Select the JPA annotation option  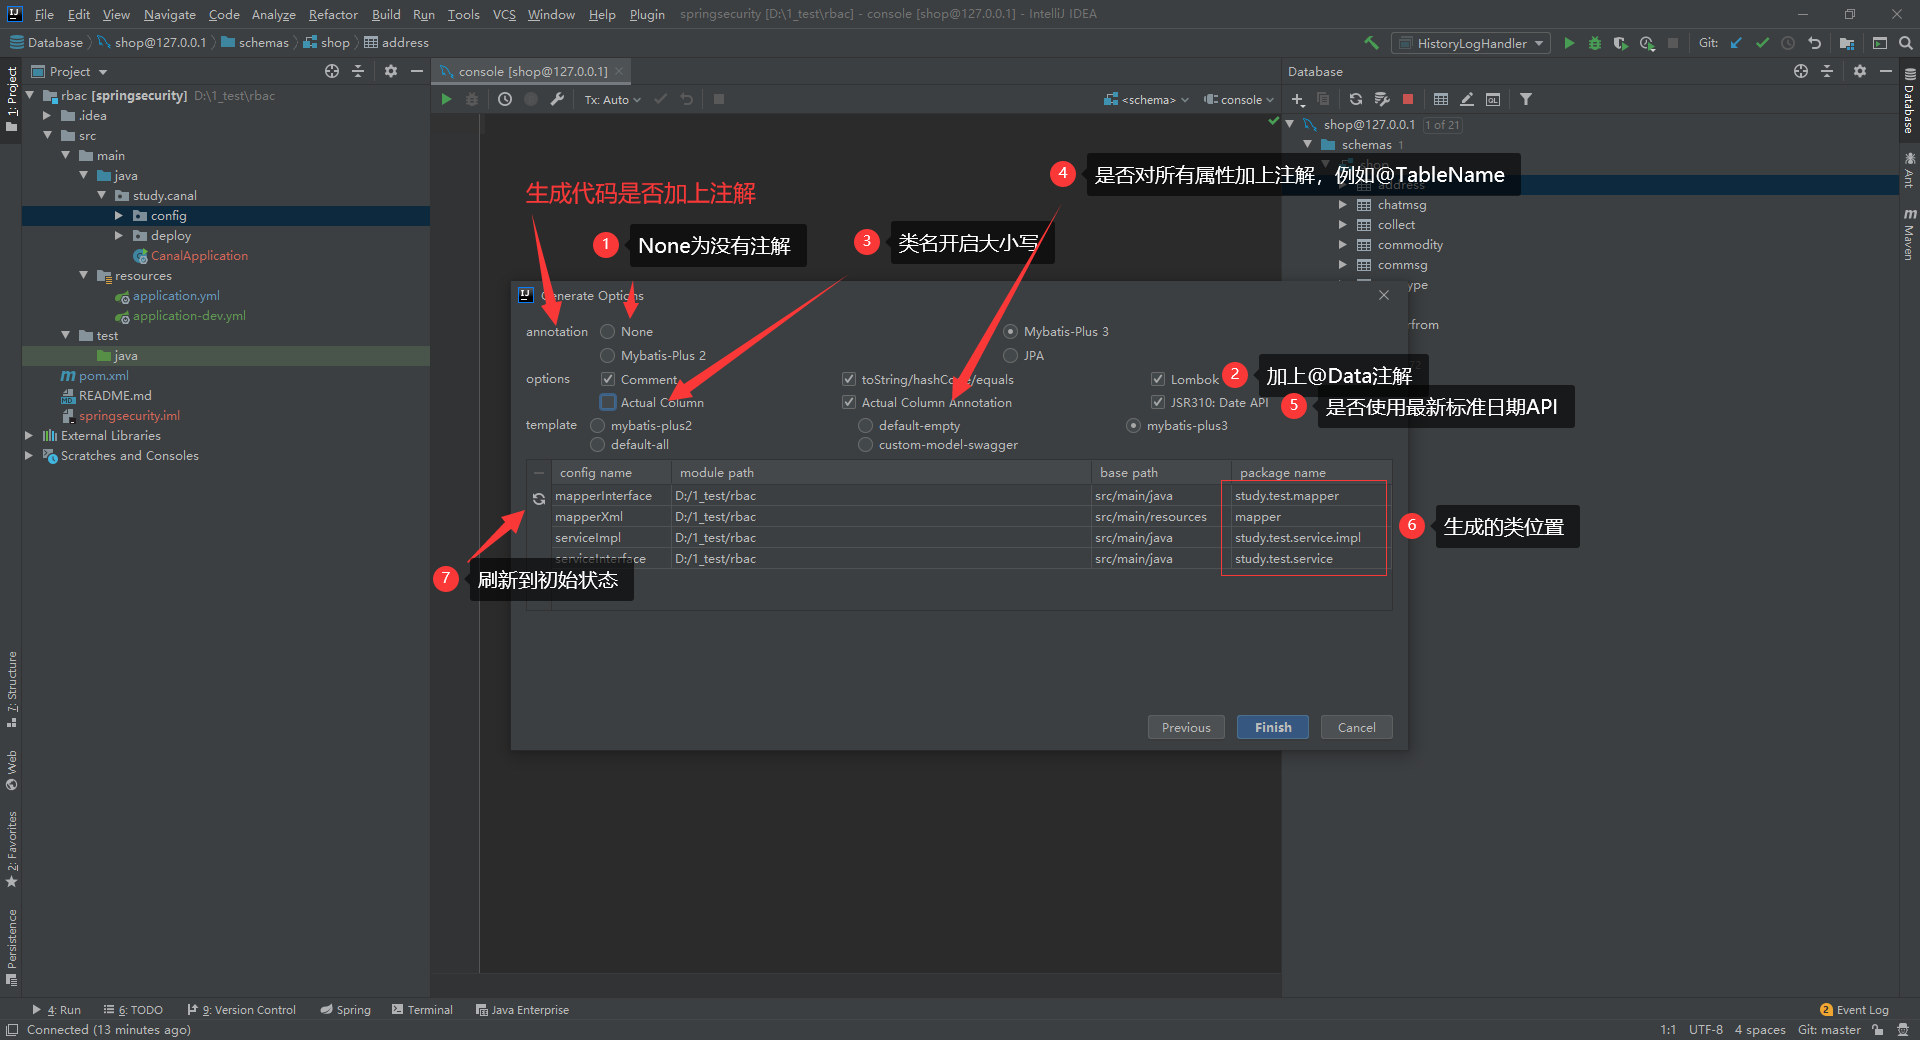point(1011,355)
